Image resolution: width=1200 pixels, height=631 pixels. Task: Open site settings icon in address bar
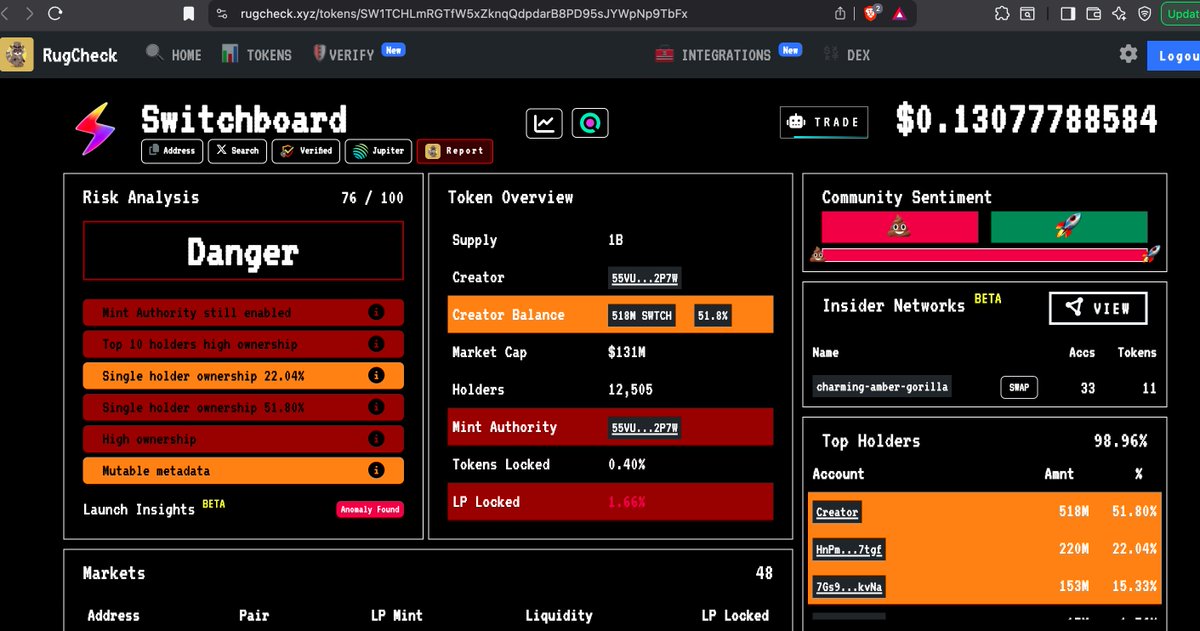coord(221,14)
